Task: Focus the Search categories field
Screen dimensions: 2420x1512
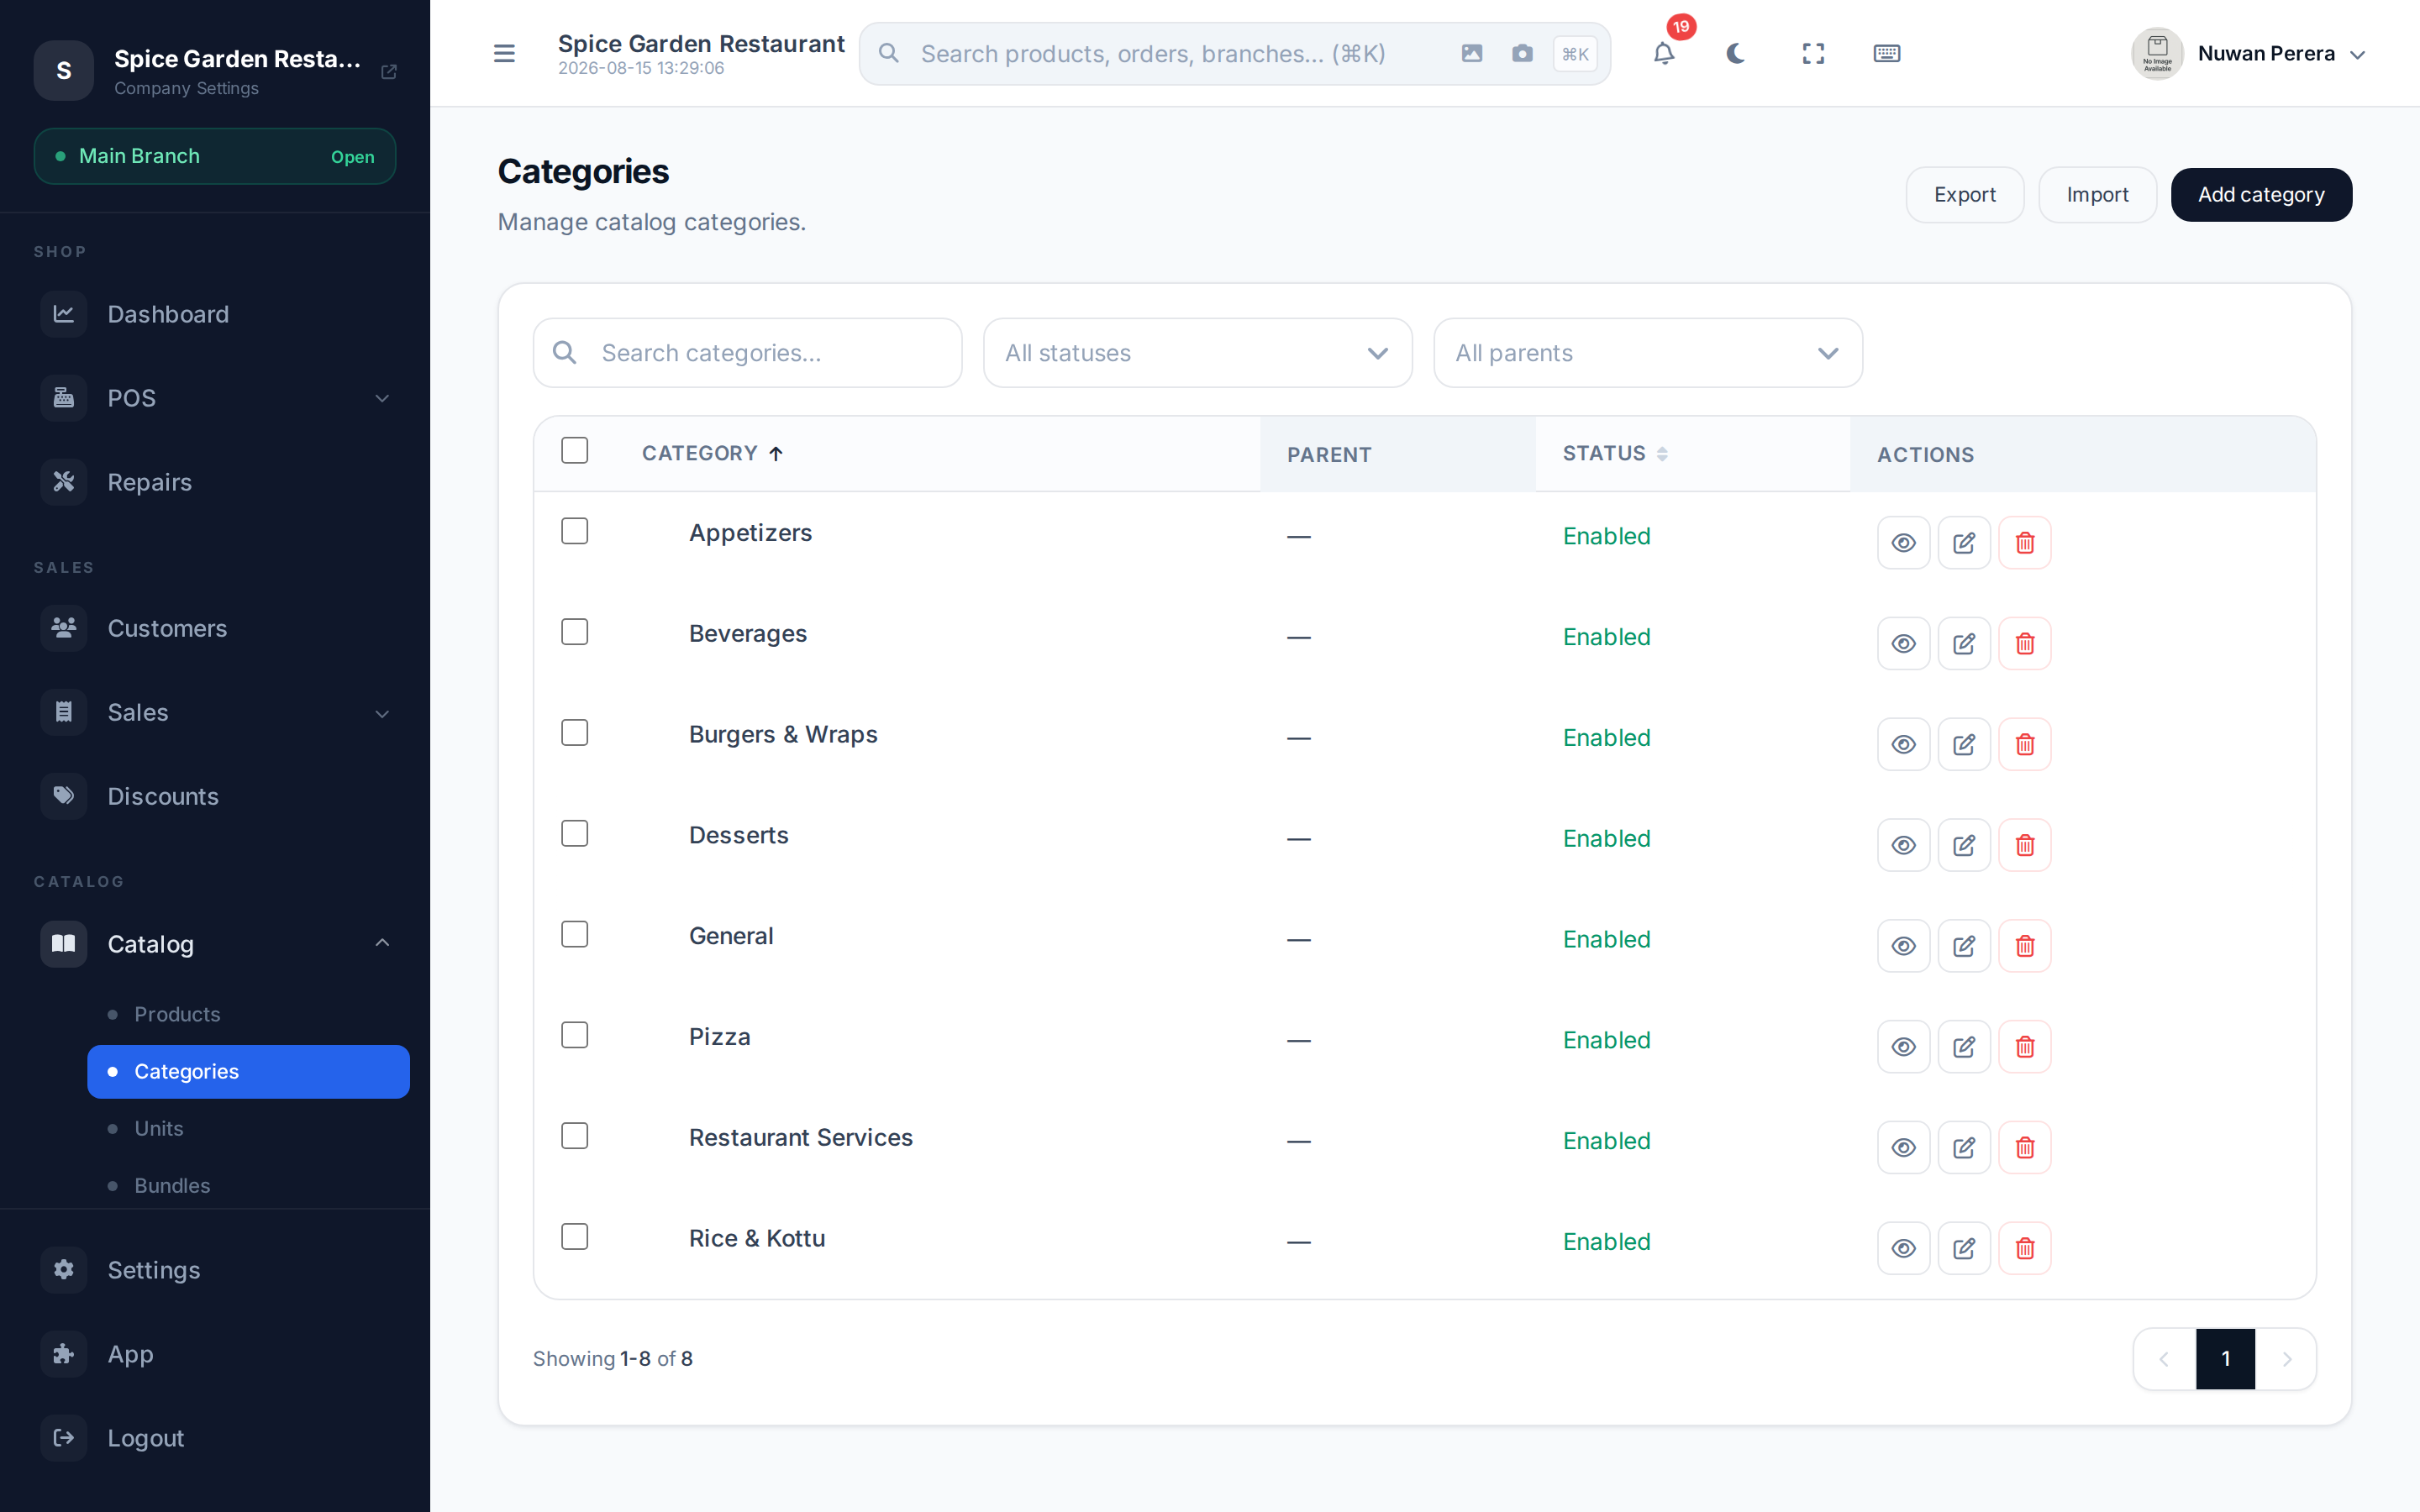Action: coord(747,353)
